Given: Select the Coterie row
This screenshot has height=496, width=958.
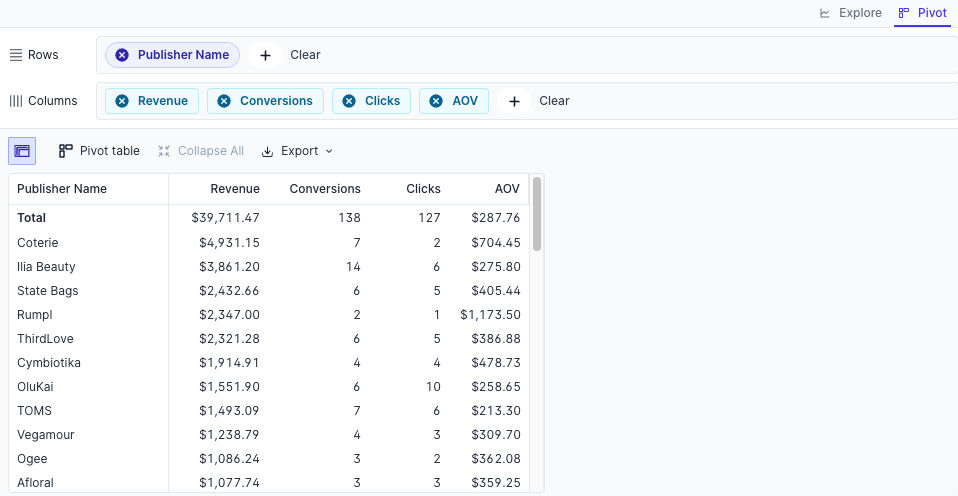Looking at the screenshot, I should pyautogui.click(x=269, y=243).
